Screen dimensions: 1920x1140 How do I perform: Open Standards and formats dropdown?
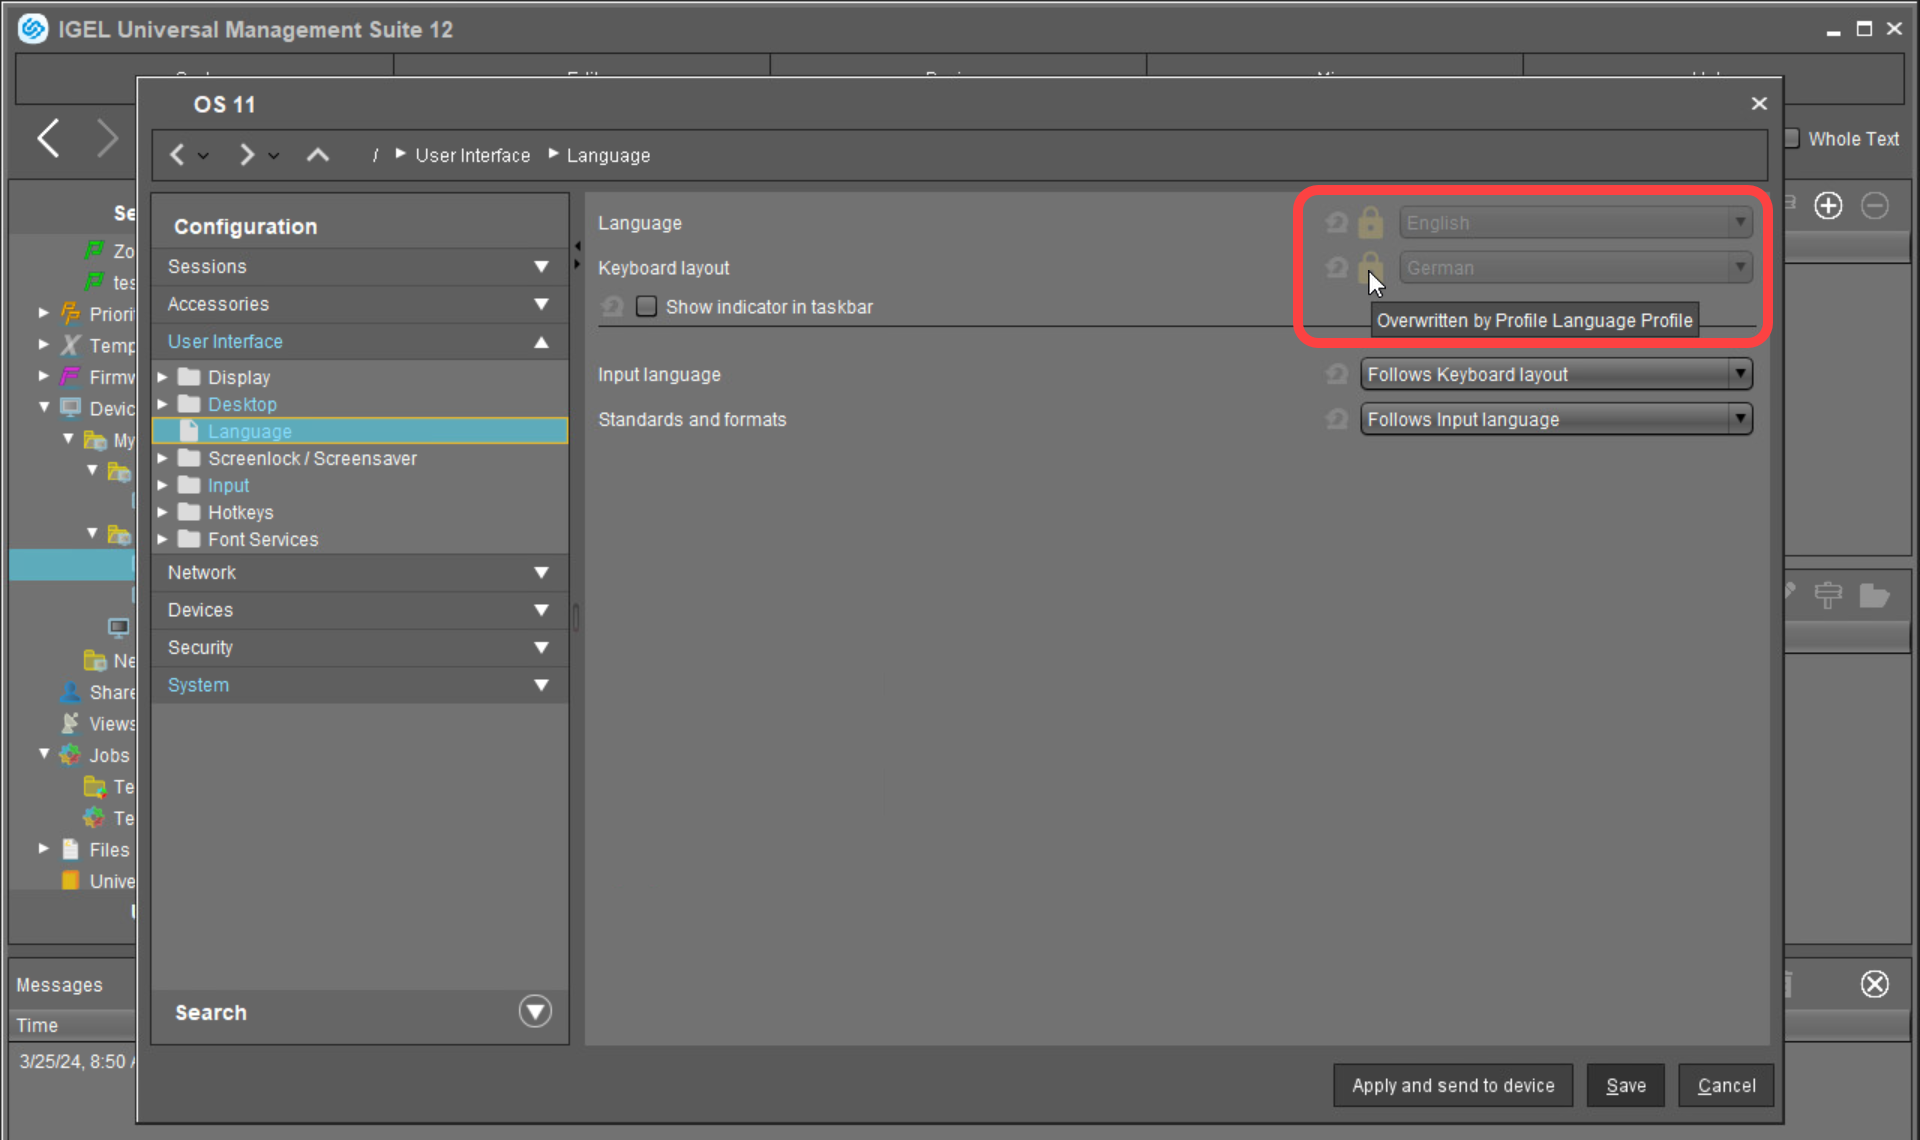click(x=1555, y=419)
